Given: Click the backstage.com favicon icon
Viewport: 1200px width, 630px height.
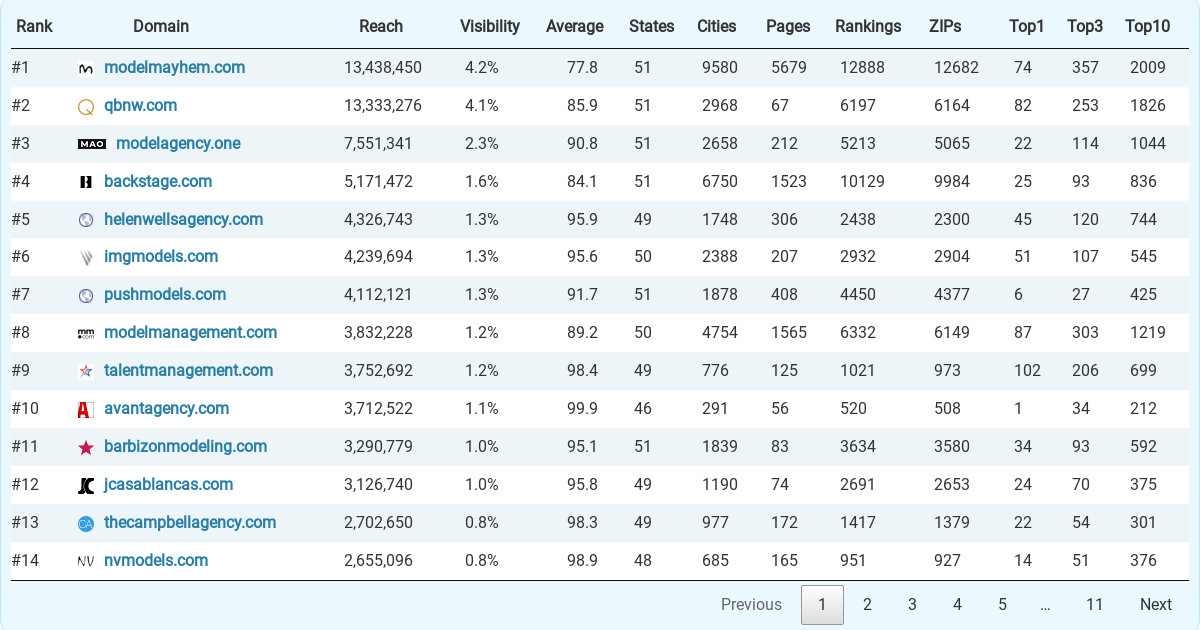Looking at the screenshot, I should (86, 182).
